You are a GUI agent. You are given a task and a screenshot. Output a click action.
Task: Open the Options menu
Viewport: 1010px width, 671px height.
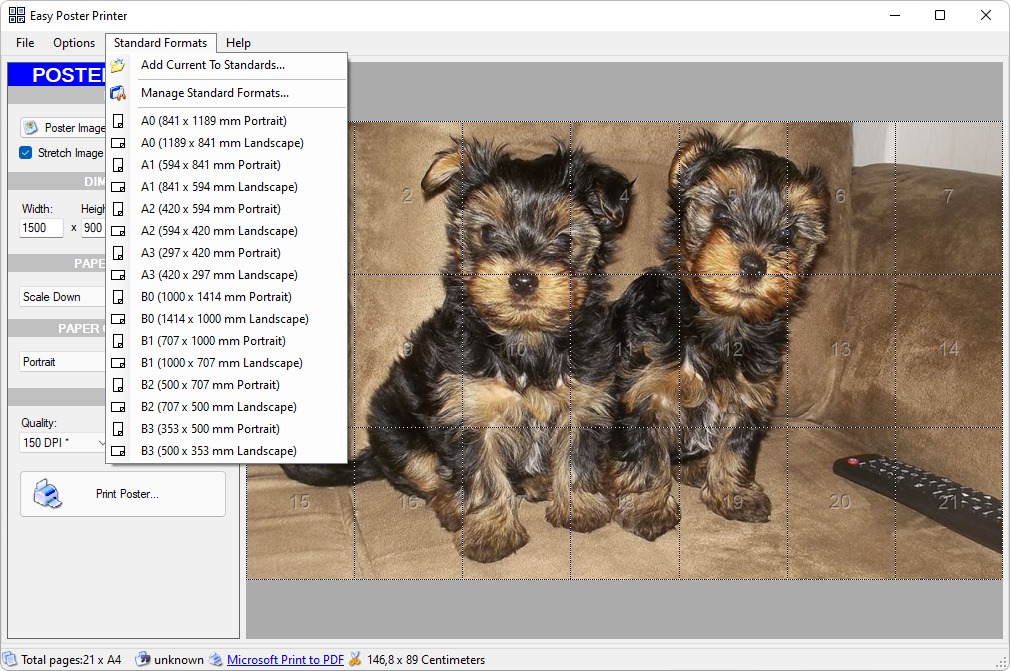tap(74, 43)
